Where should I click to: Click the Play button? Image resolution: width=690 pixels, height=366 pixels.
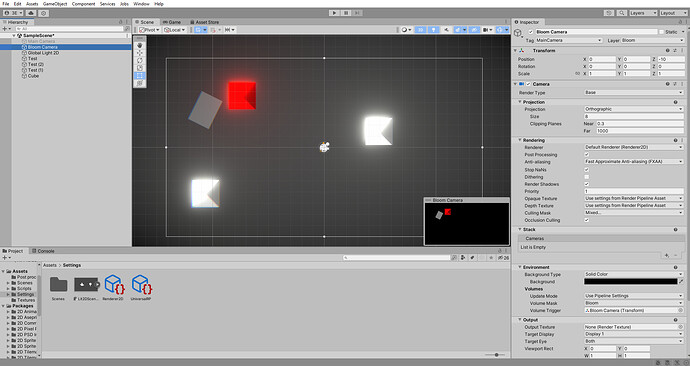(x=334, y=13)
